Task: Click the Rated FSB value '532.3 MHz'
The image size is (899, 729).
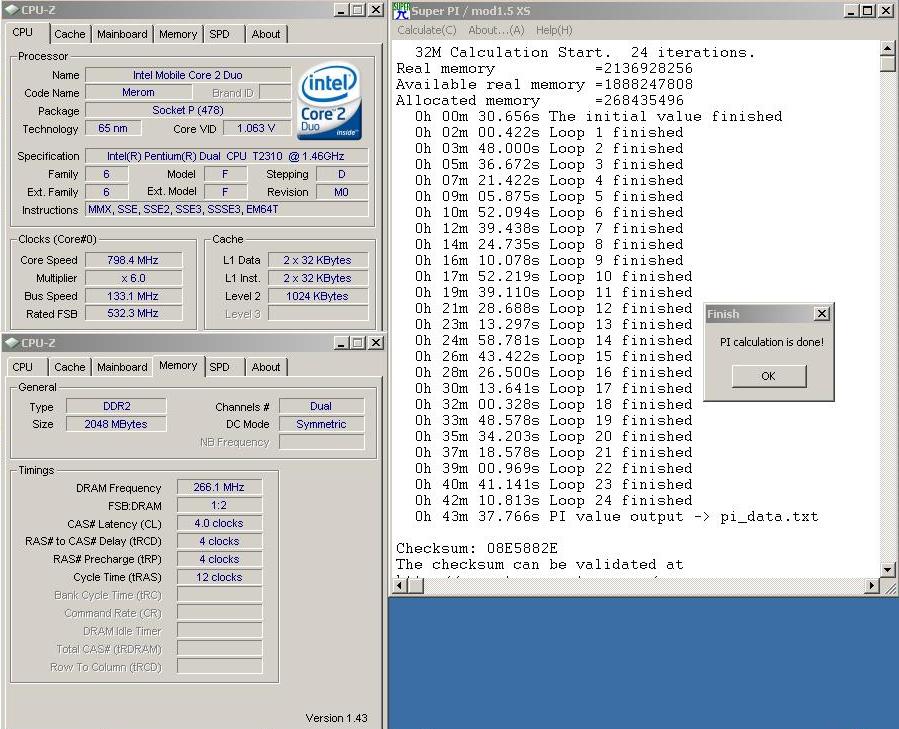Action: [x=133, y=313]
